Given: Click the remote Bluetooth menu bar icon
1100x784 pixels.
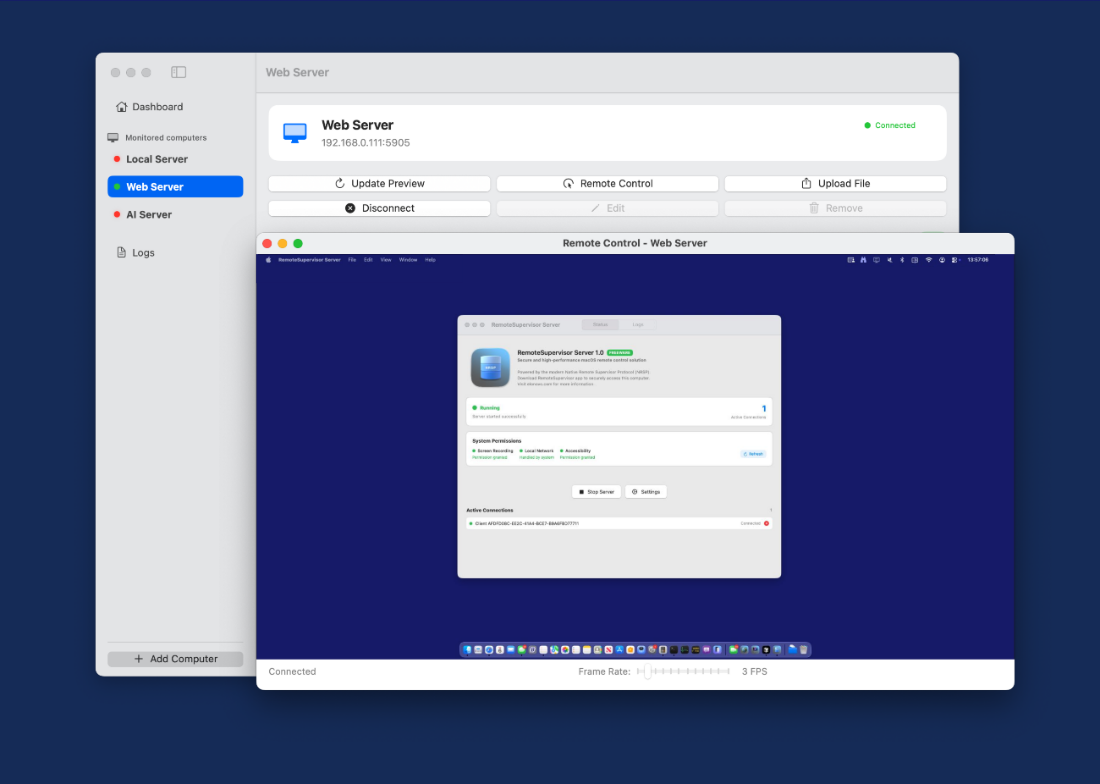Looking at the screenshot, I should [x=902, y=260].
